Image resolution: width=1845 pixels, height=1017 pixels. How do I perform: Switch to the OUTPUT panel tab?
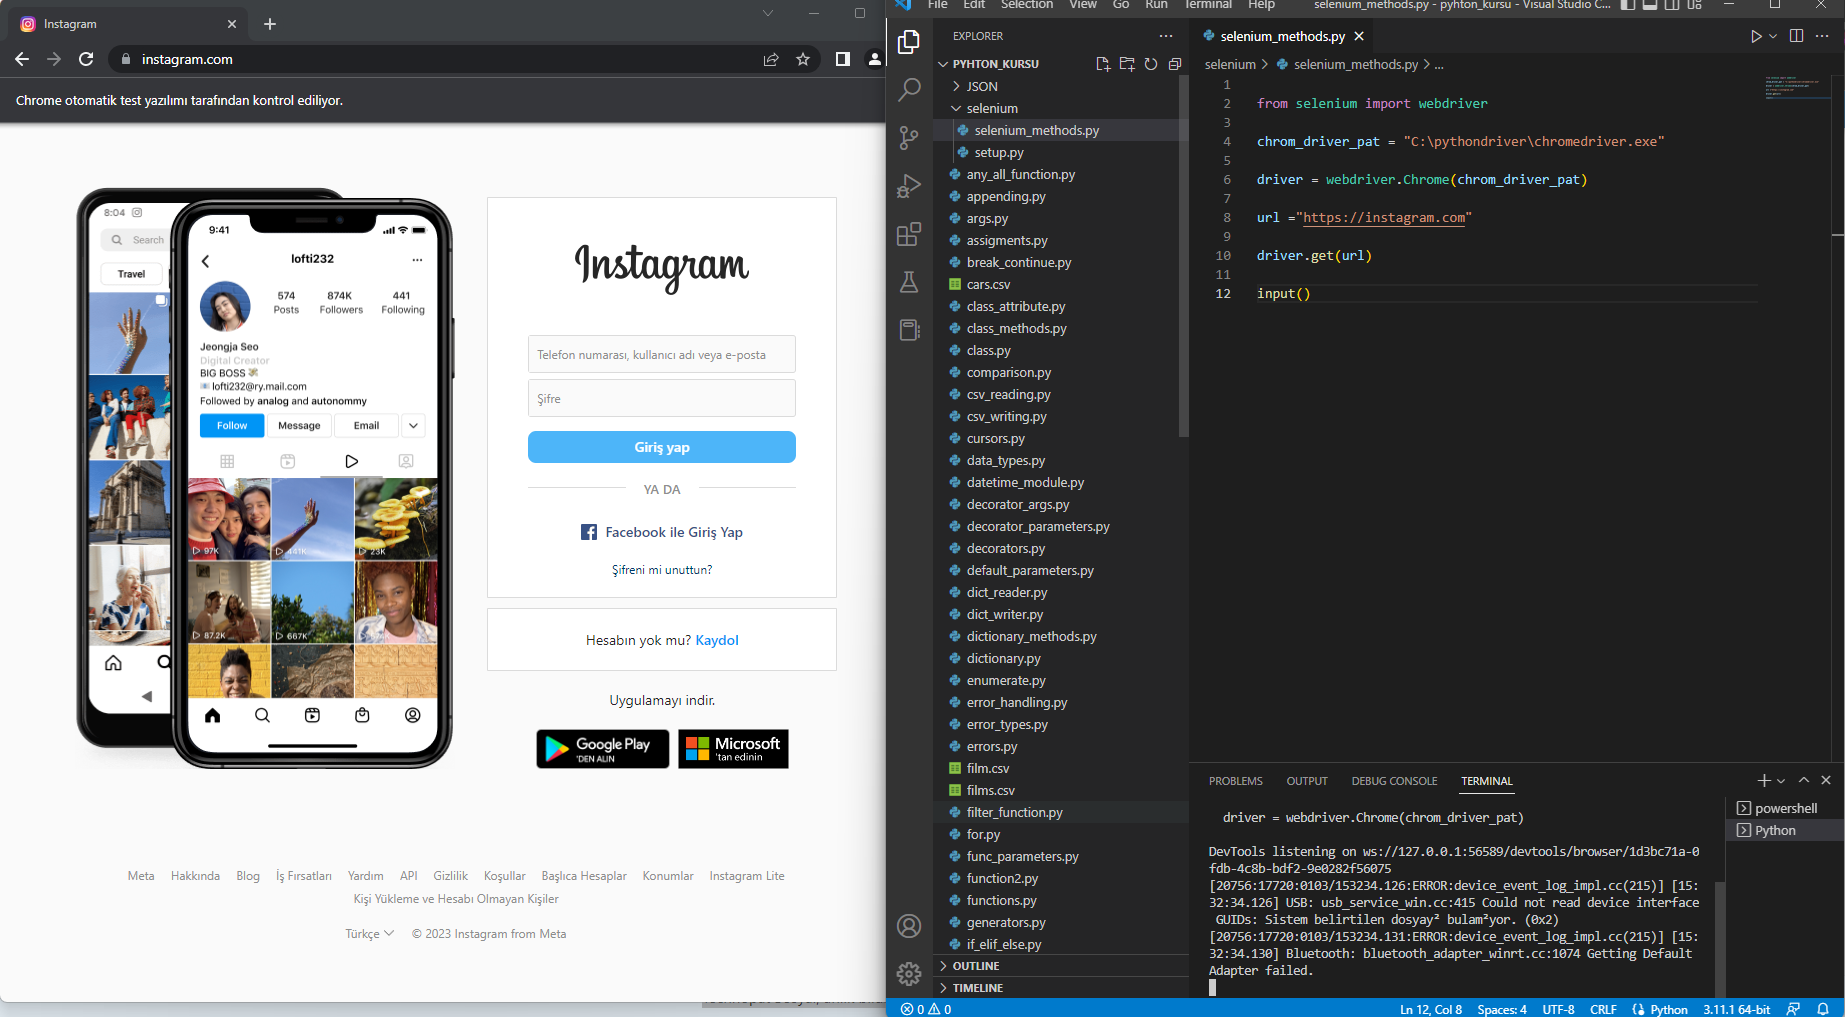pyautogui.click(x=1307, y=781)
